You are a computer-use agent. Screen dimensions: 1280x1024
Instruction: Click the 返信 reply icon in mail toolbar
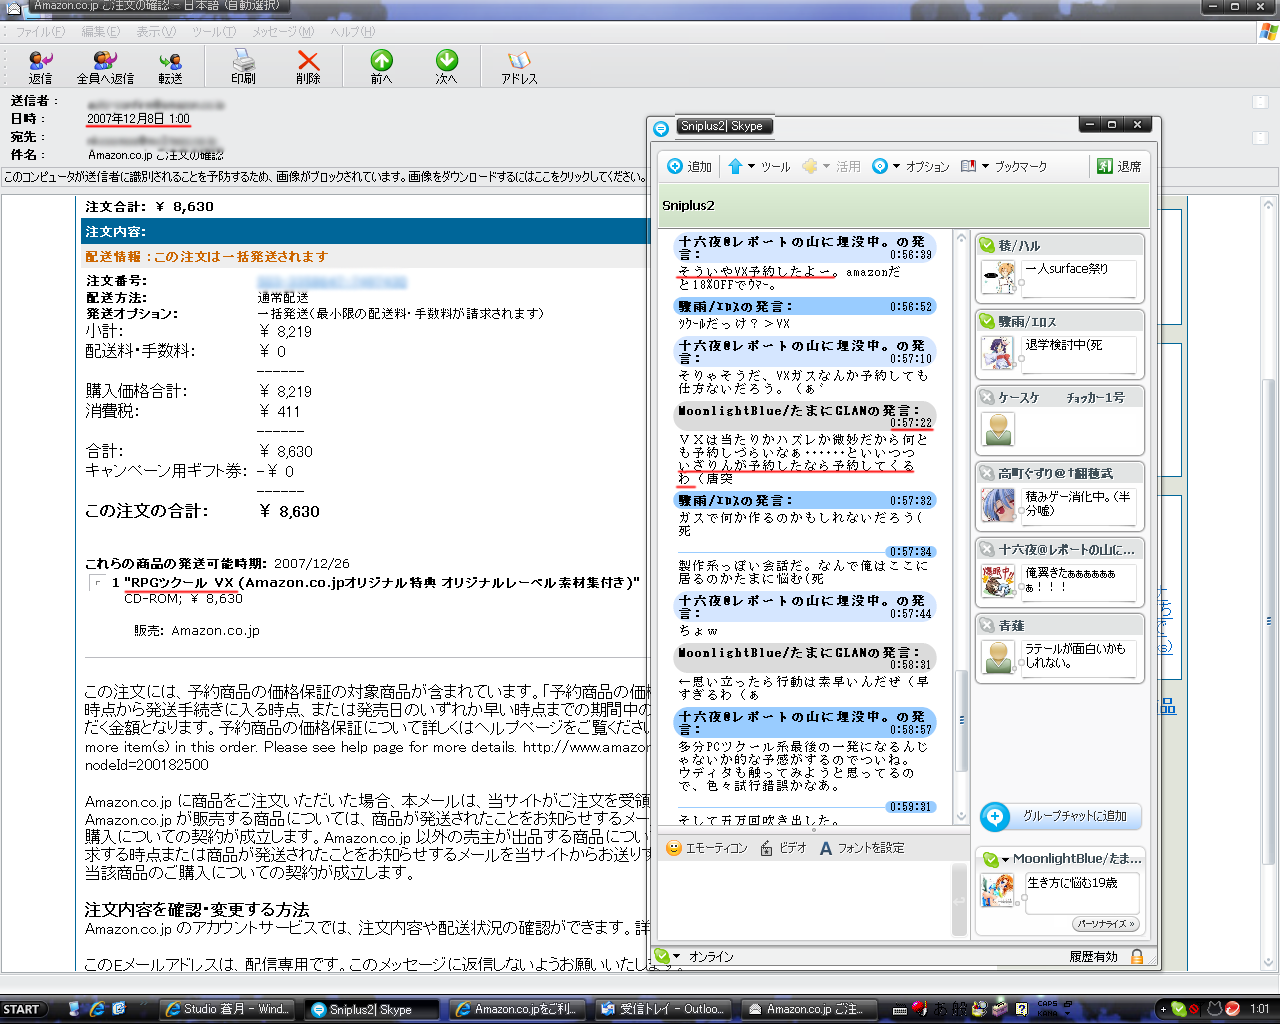tap(40, 62)
